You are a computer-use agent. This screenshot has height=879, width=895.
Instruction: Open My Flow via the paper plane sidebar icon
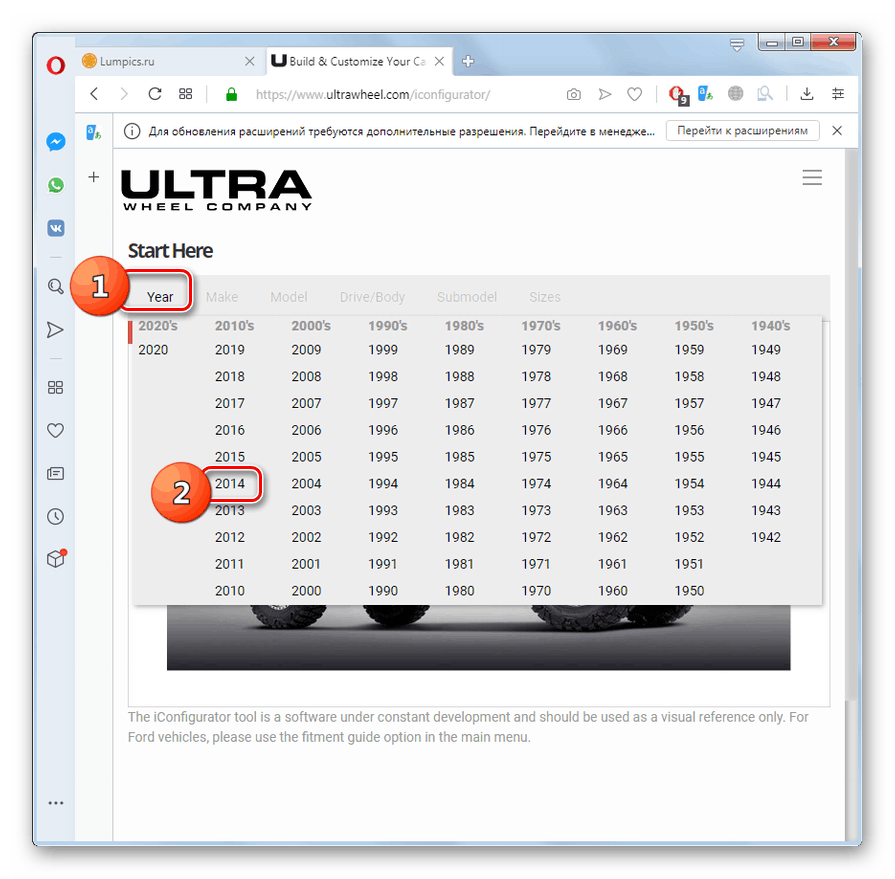coord(55,329)
